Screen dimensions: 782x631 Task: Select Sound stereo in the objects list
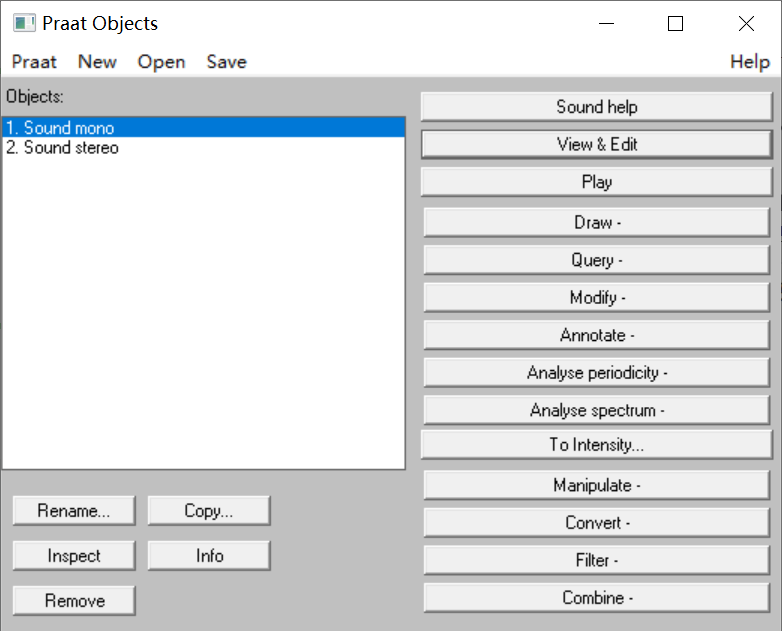(x=62, y=148)
